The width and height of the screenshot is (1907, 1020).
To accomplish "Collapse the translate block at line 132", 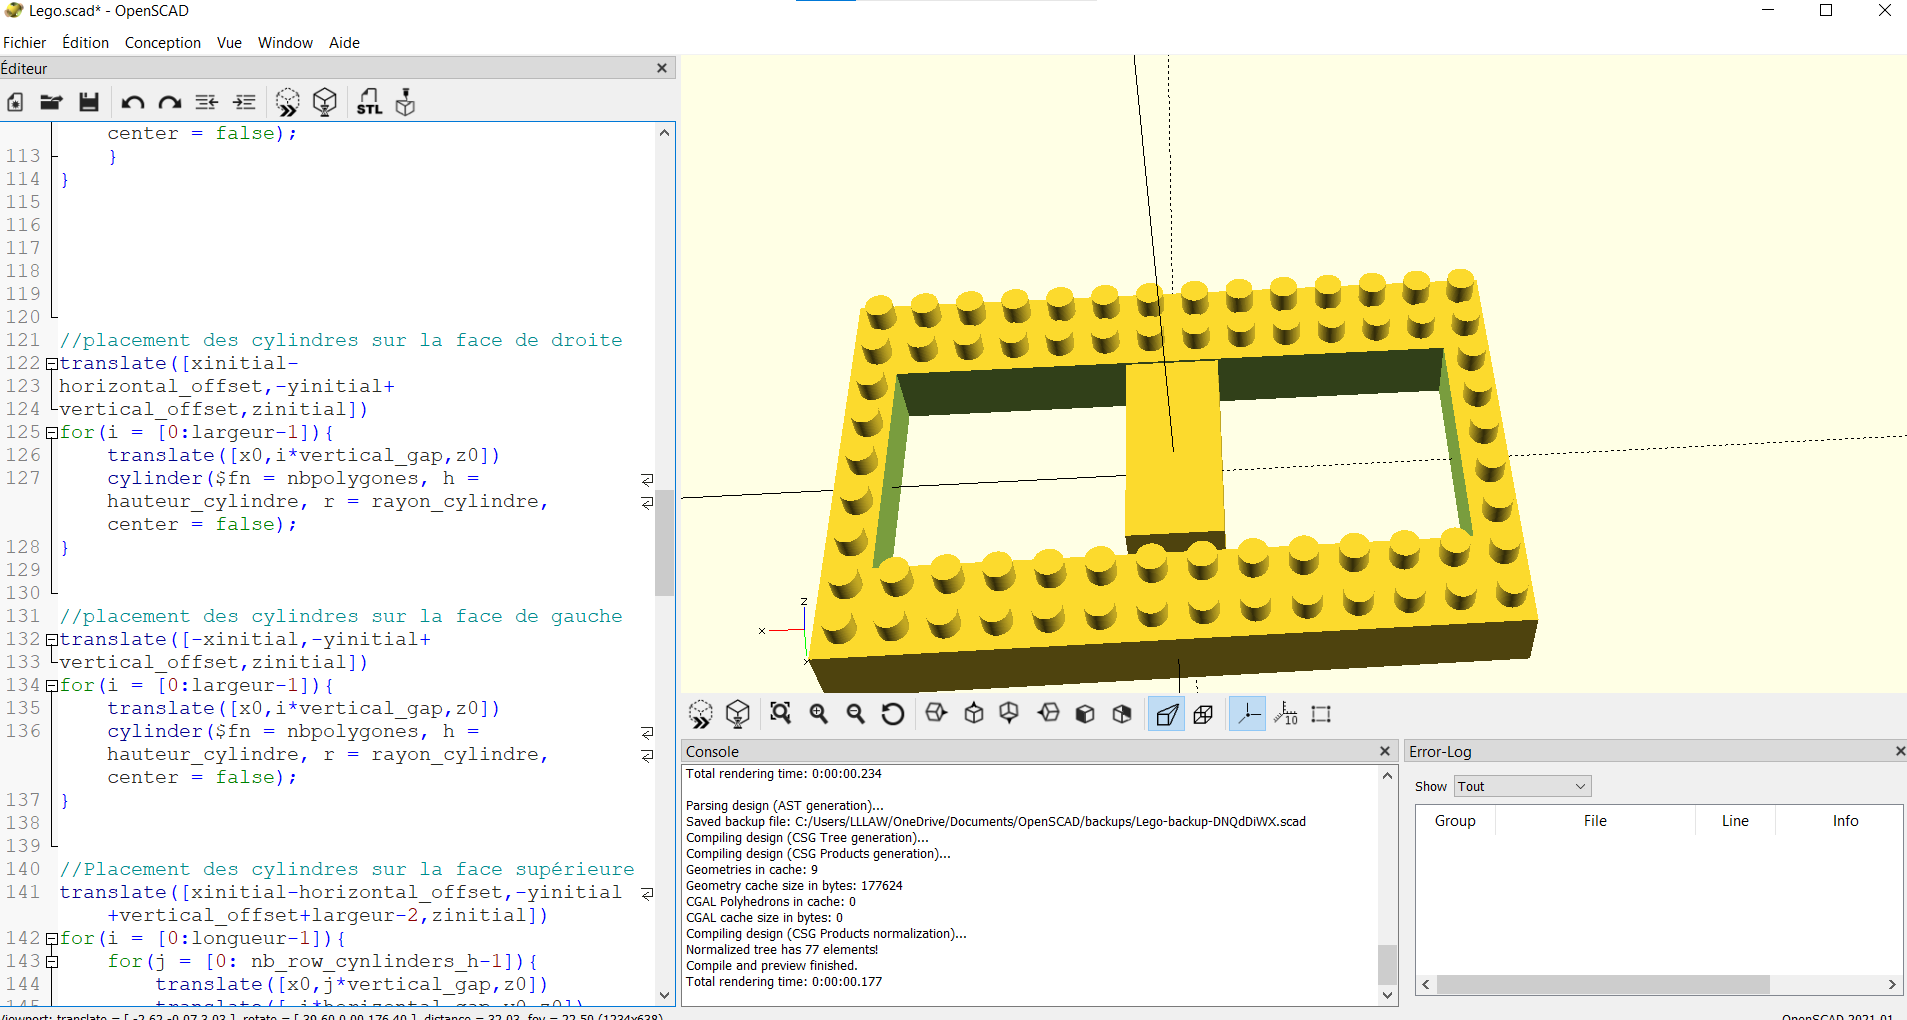I will tap(52, 640).
